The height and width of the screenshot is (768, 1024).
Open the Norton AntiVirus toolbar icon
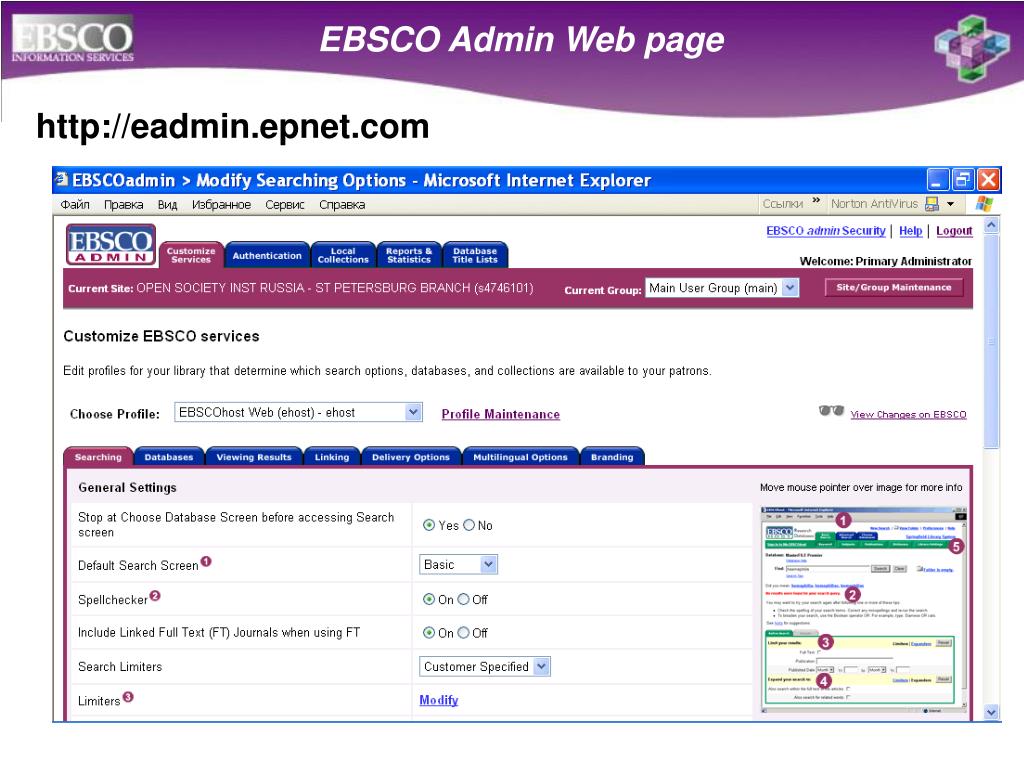[932, 204]
